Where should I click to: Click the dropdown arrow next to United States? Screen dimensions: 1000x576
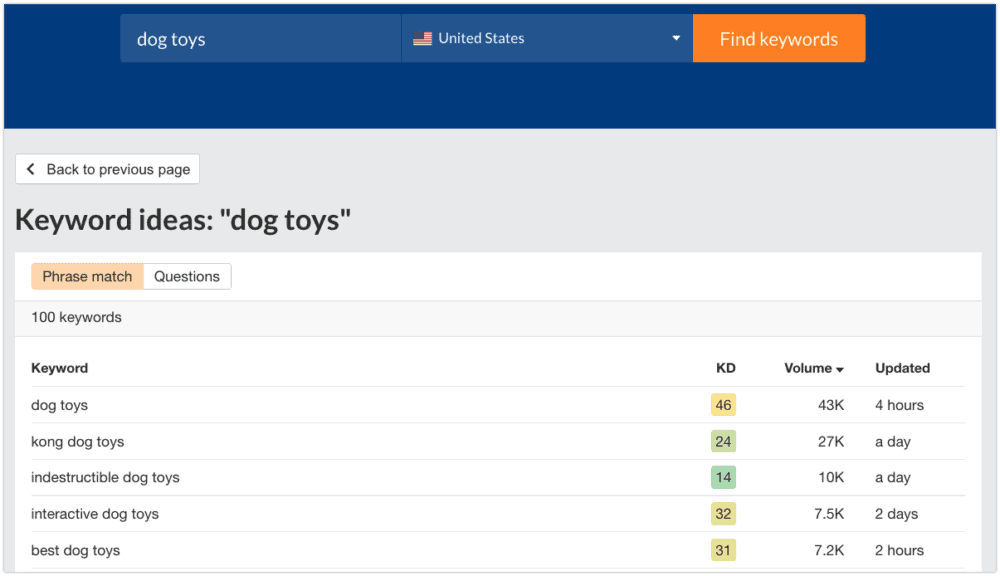(x=676, y=38)
